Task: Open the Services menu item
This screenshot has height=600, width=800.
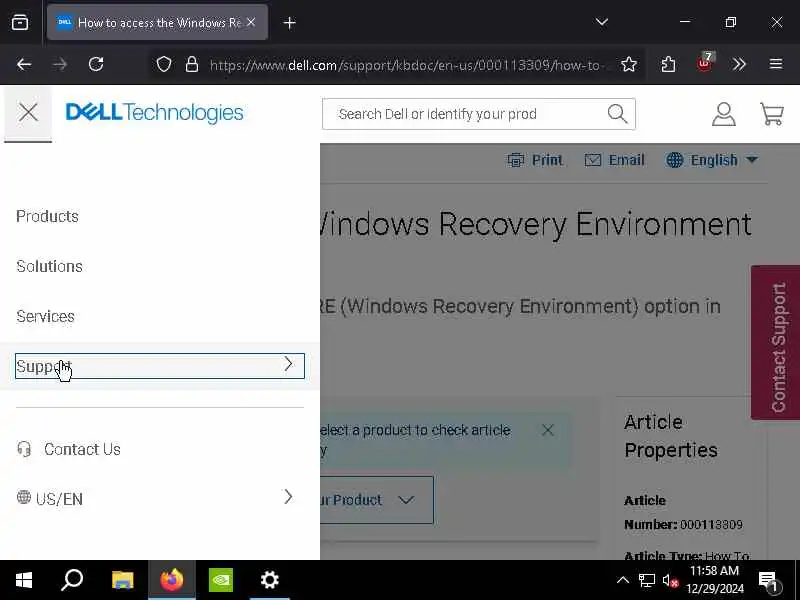Action: [x=45, y=316]
